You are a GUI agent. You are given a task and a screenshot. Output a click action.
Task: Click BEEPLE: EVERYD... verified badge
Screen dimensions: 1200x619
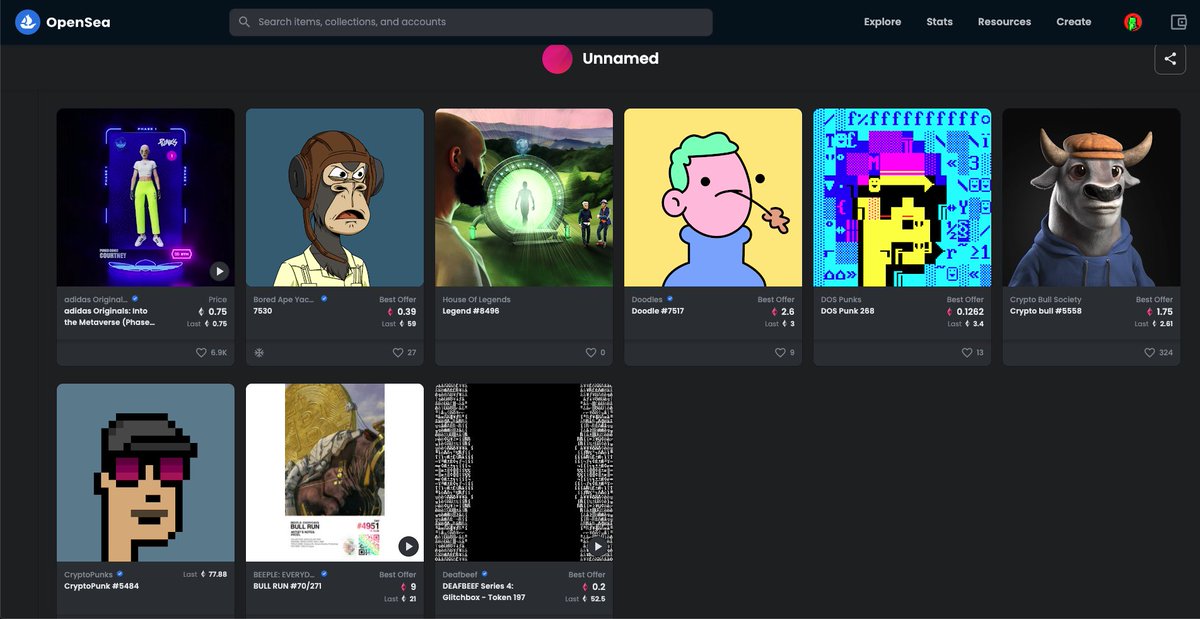(x=324, y=574)
